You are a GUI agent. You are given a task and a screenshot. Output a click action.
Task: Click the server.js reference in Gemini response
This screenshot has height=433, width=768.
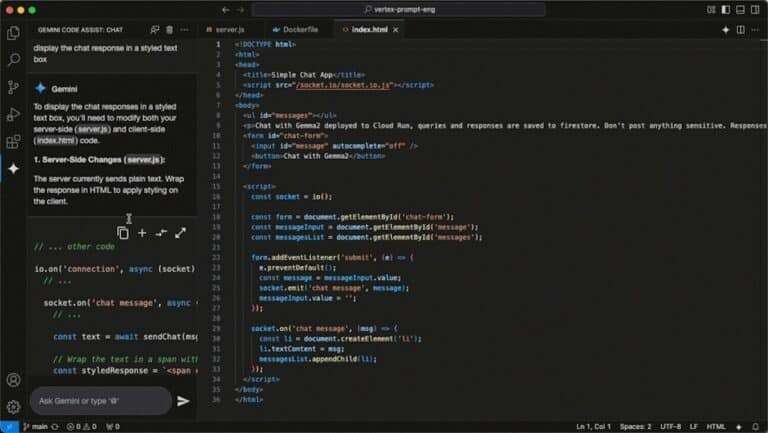[x=93, y=129]
